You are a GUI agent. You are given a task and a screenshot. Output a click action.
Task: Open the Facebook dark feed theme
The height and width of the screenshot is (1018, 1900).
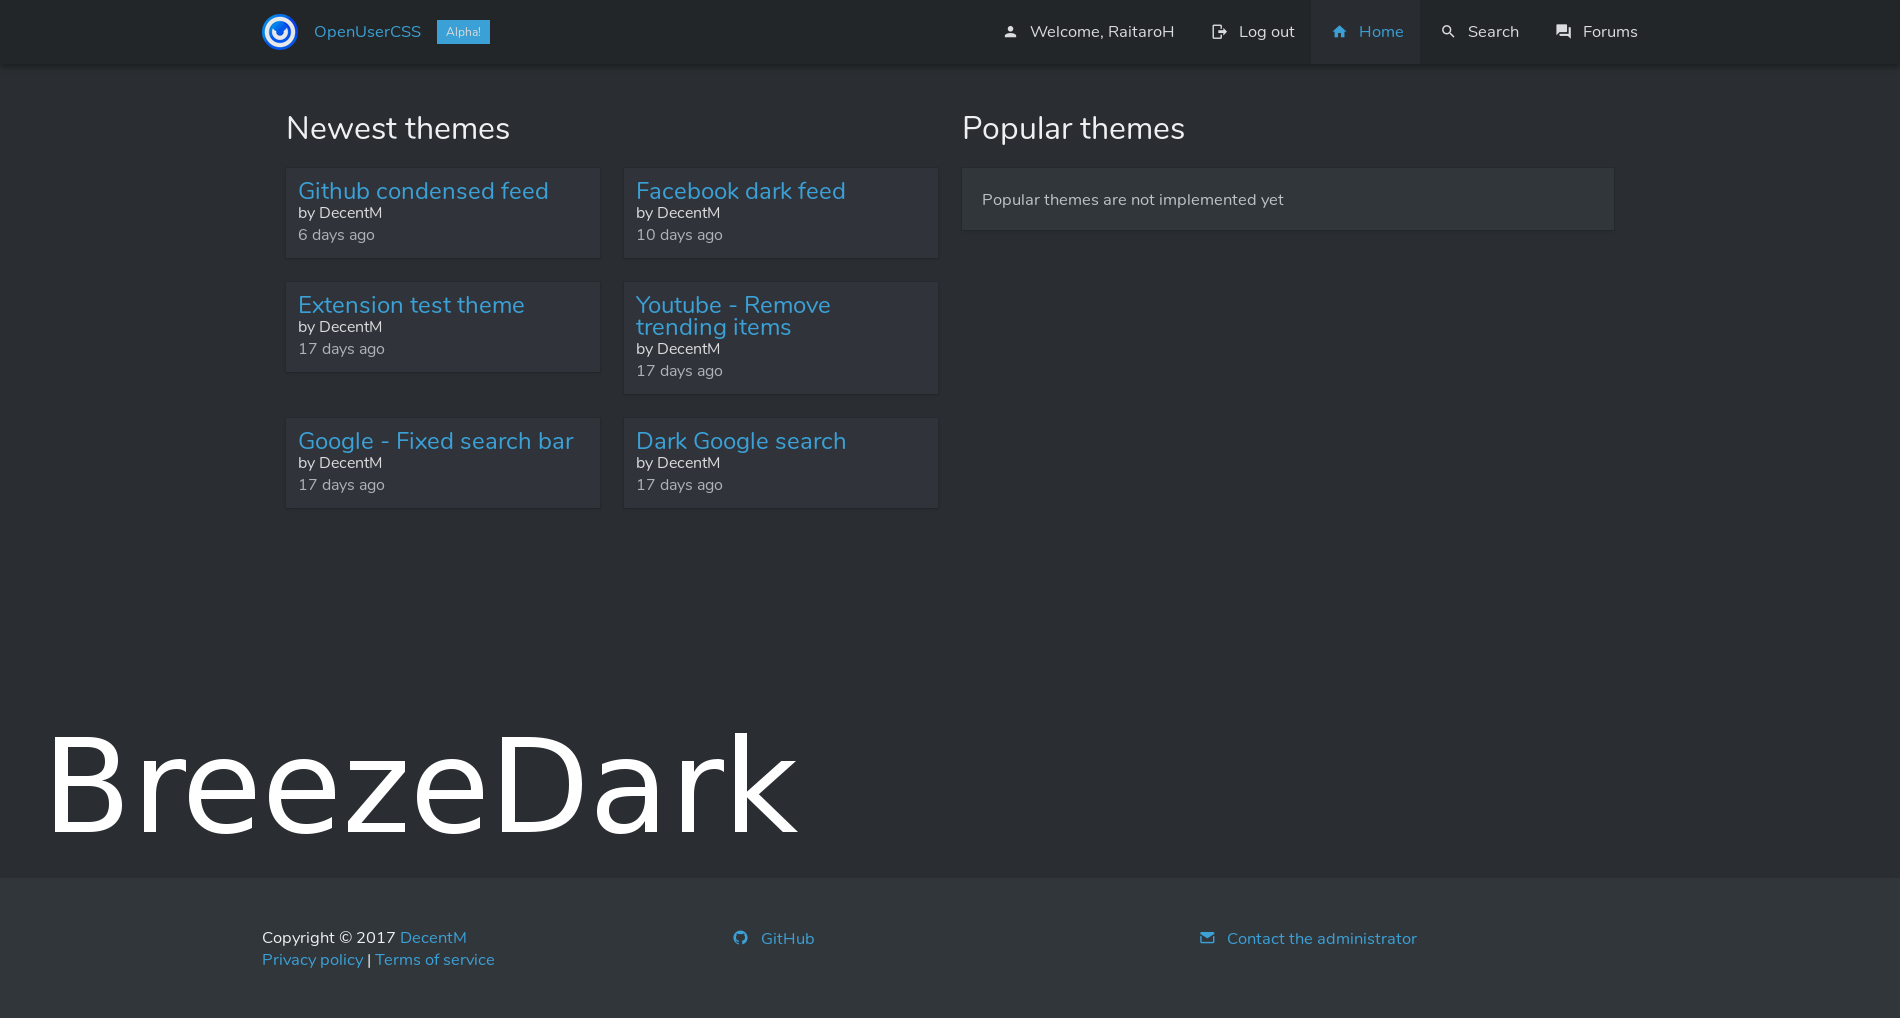pyautogui.click(x=741, y=191)
